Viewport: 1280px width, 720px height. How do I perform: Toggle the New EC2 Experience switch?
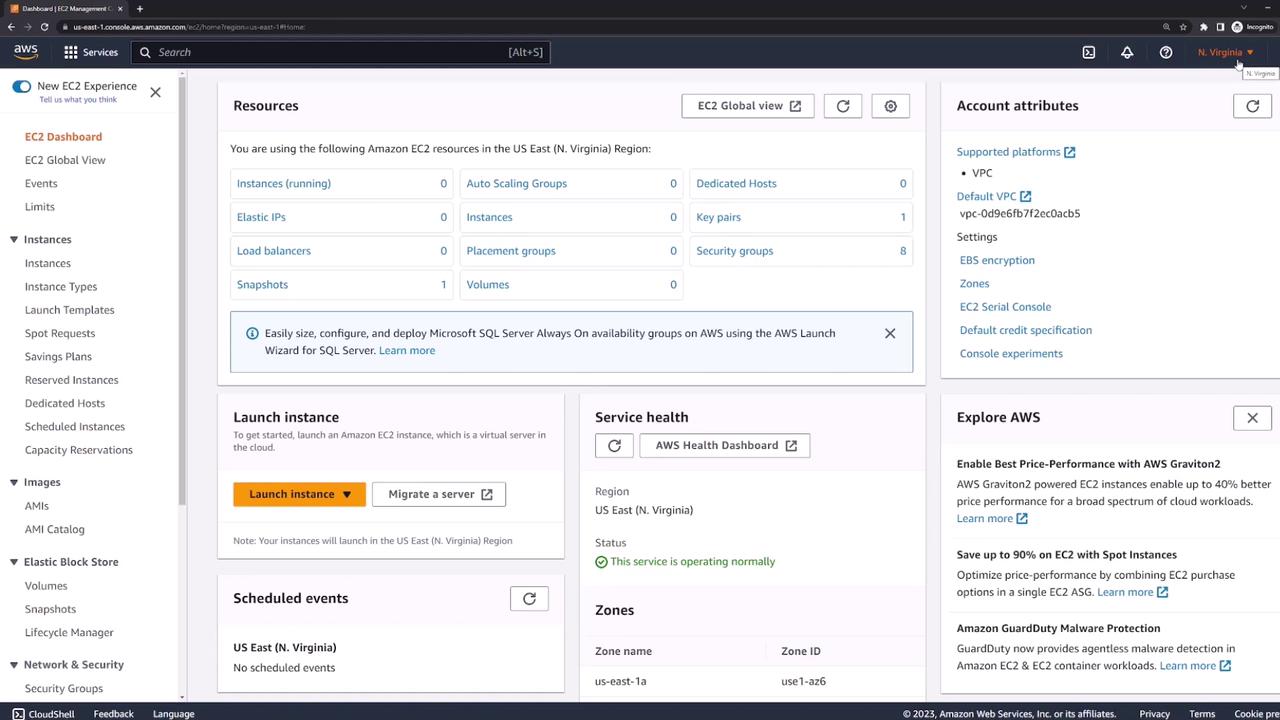pyautogui.click(x=21, y=87)
